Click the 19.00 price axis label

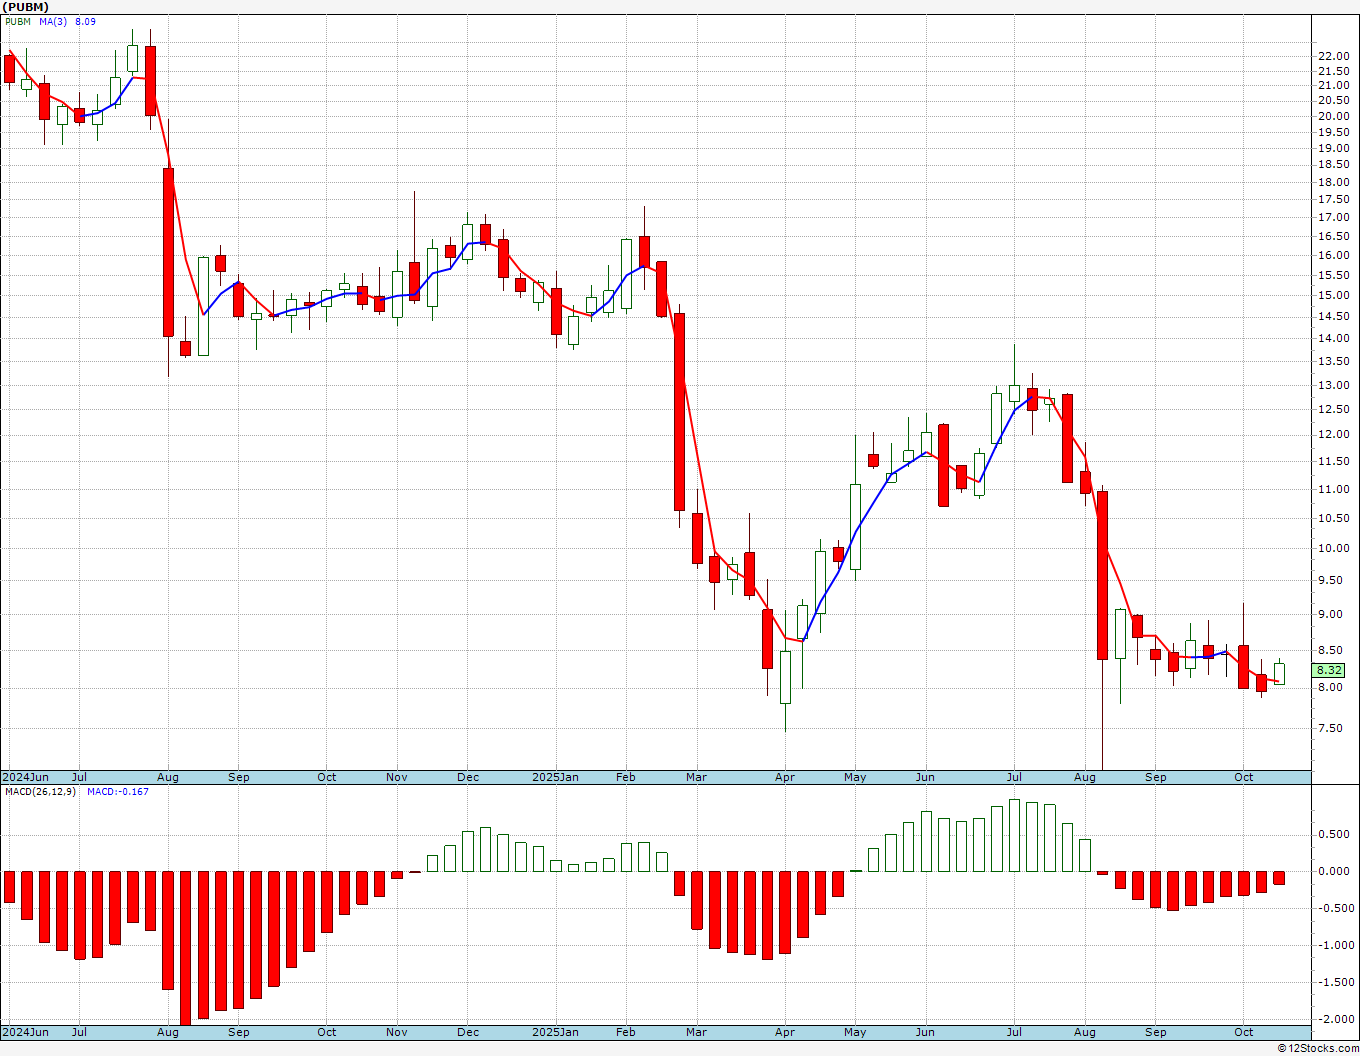click(1332, 148)
